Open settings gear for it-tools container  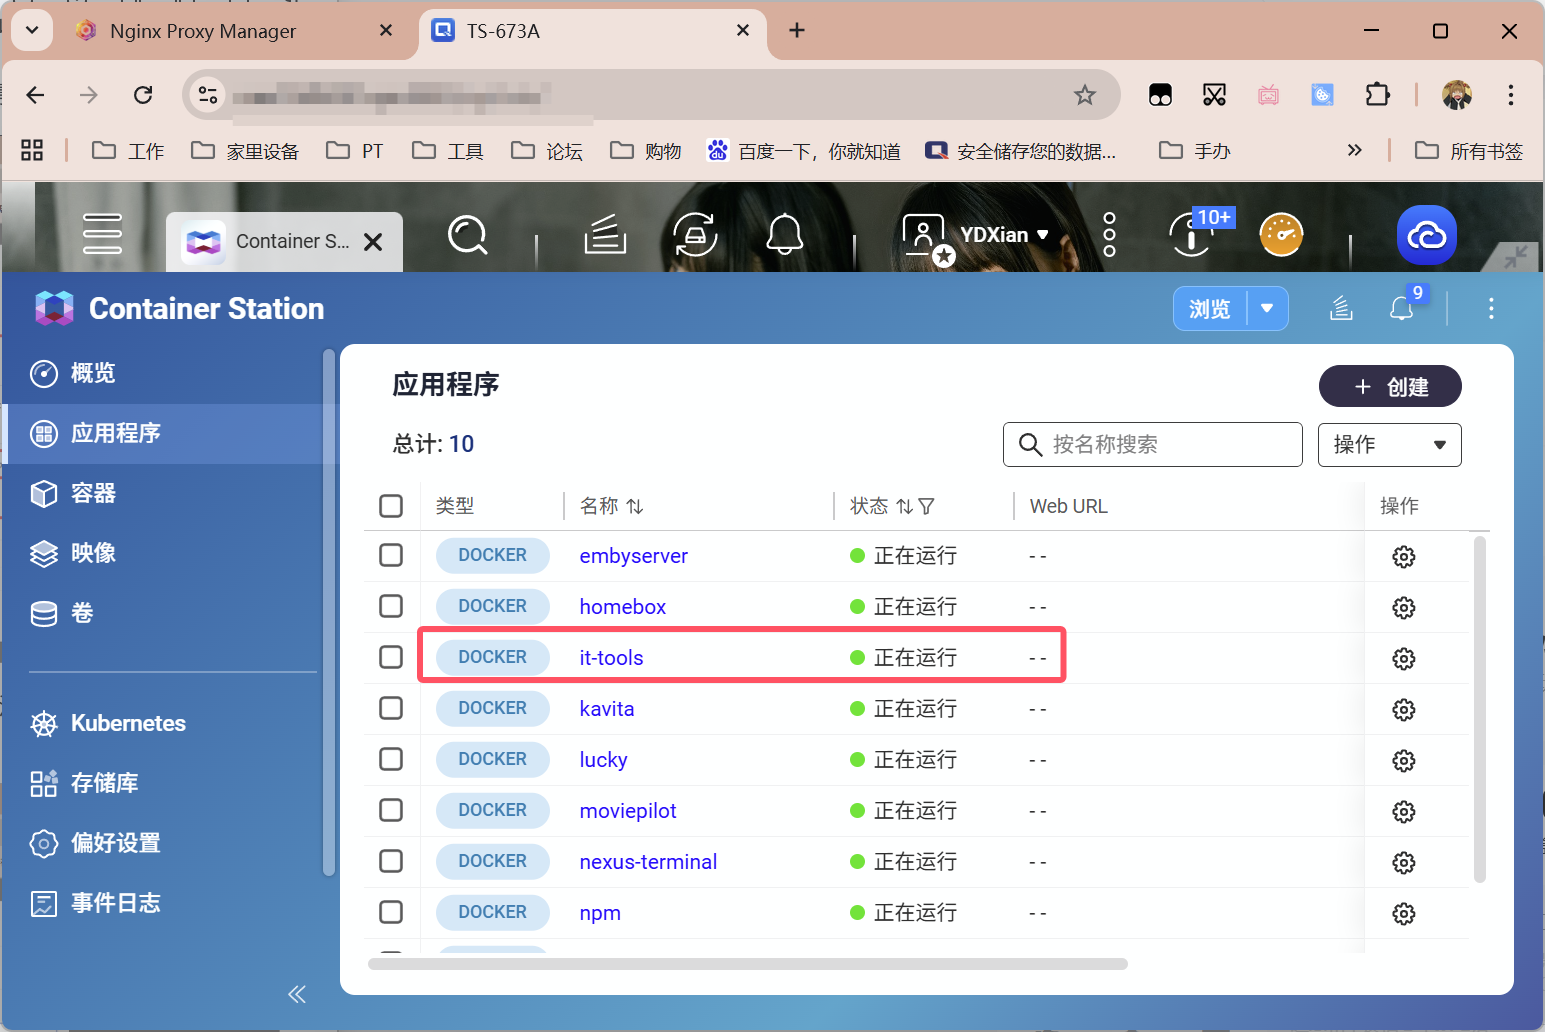click(1403, 658)
